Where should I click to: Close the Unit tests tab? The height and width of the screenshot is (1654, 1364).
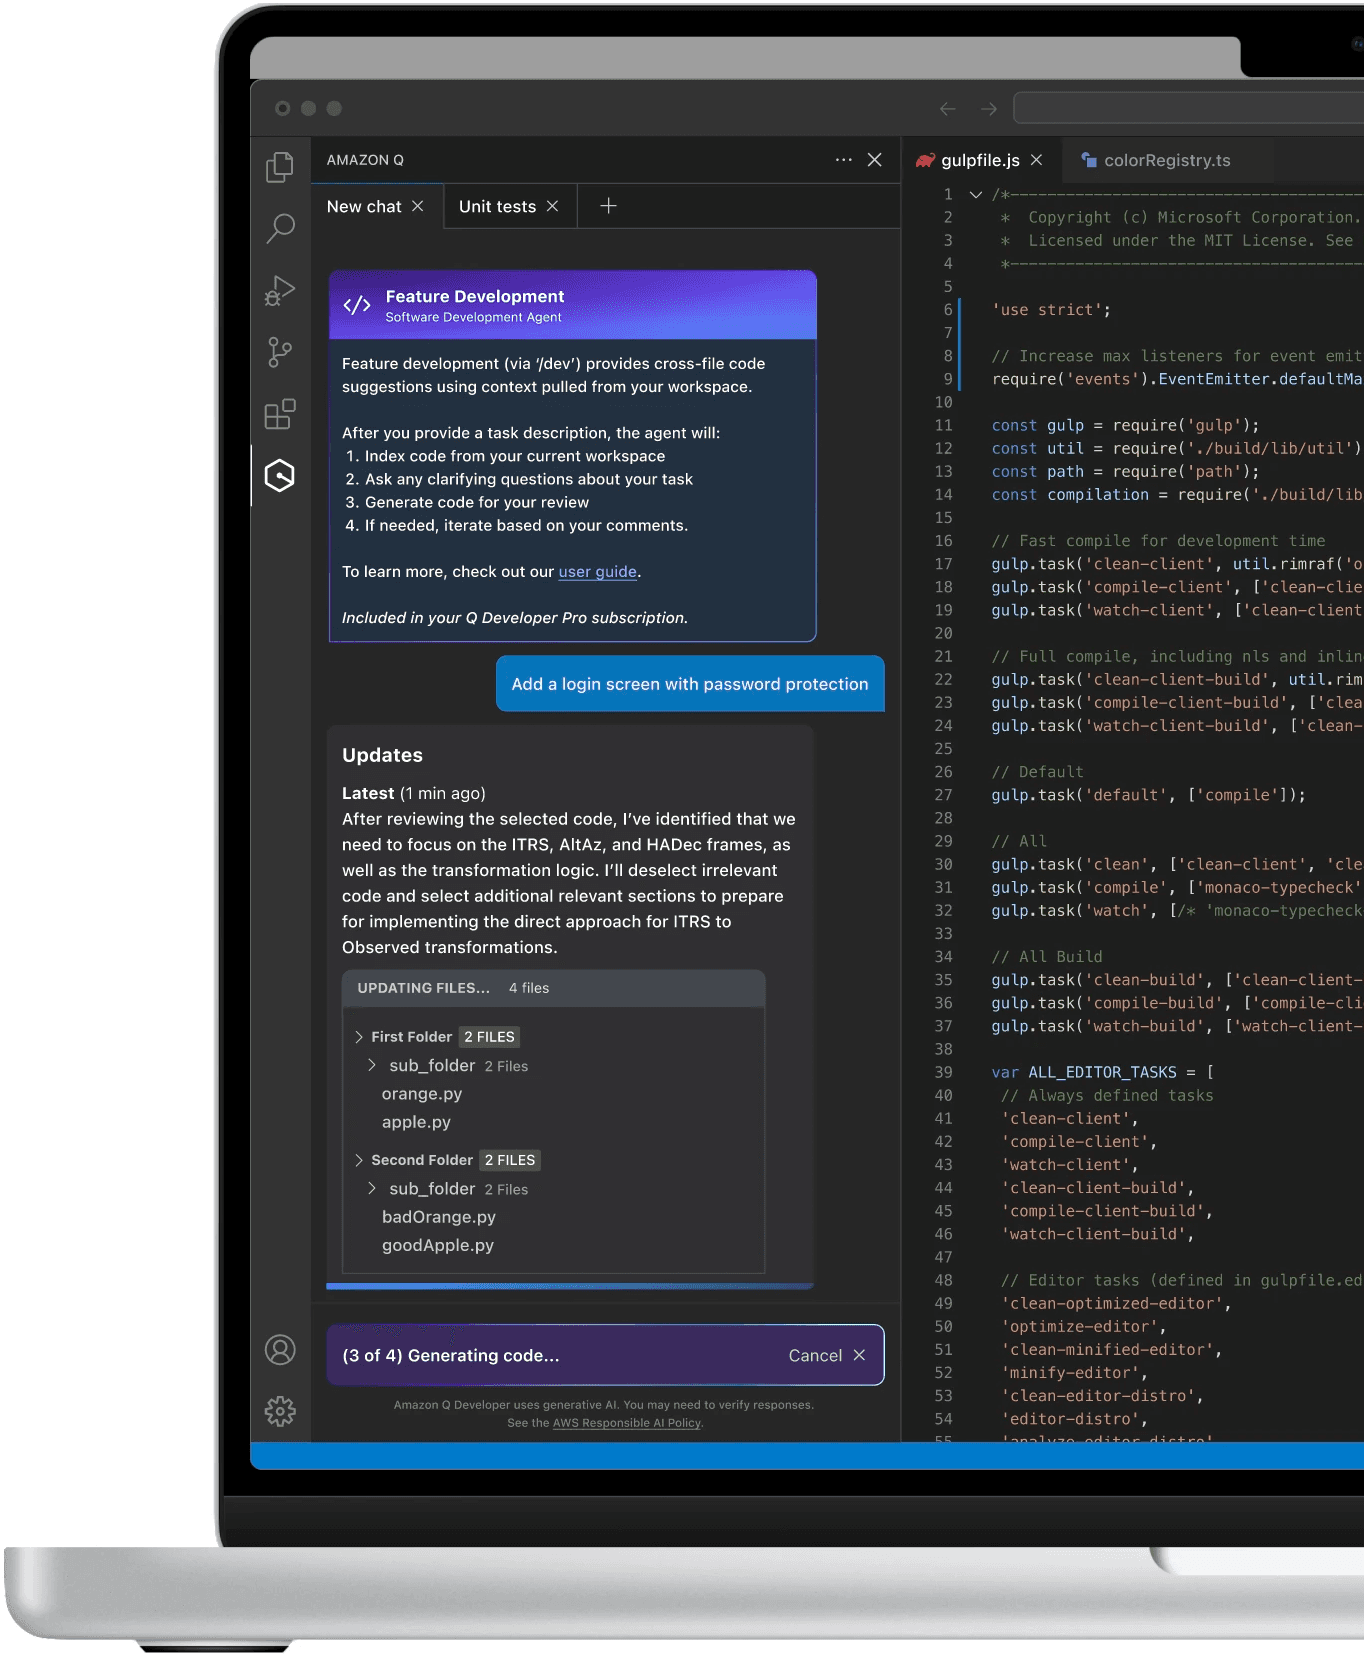pyautogui.click(x=552, y=206)
